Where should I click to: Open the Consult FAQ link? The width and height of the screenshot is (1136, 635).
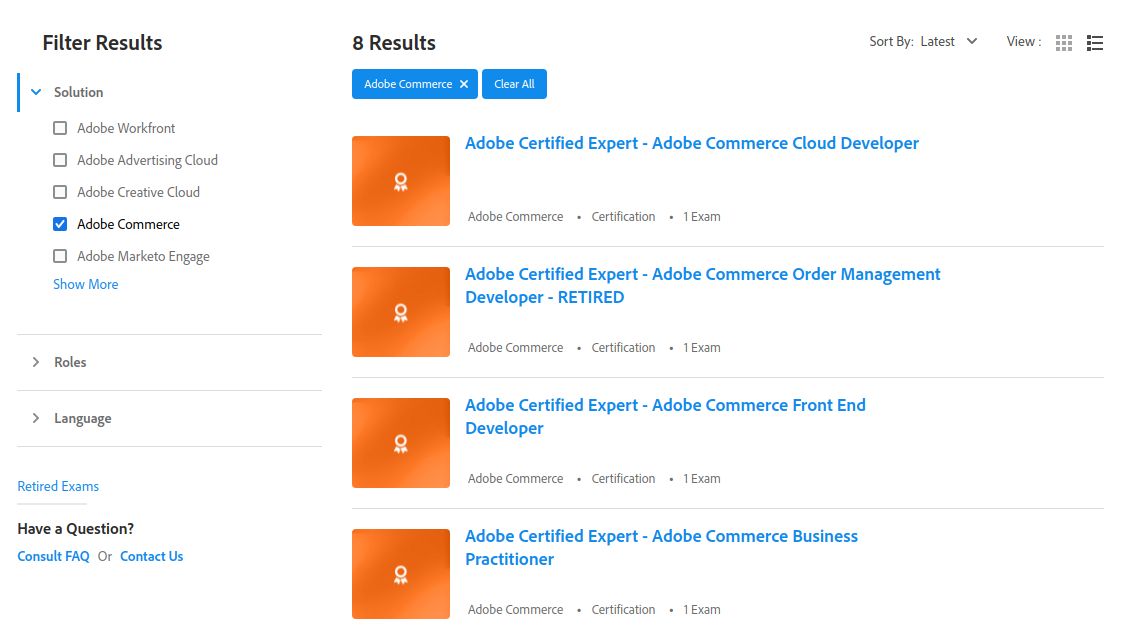click(x=53, y=556)
